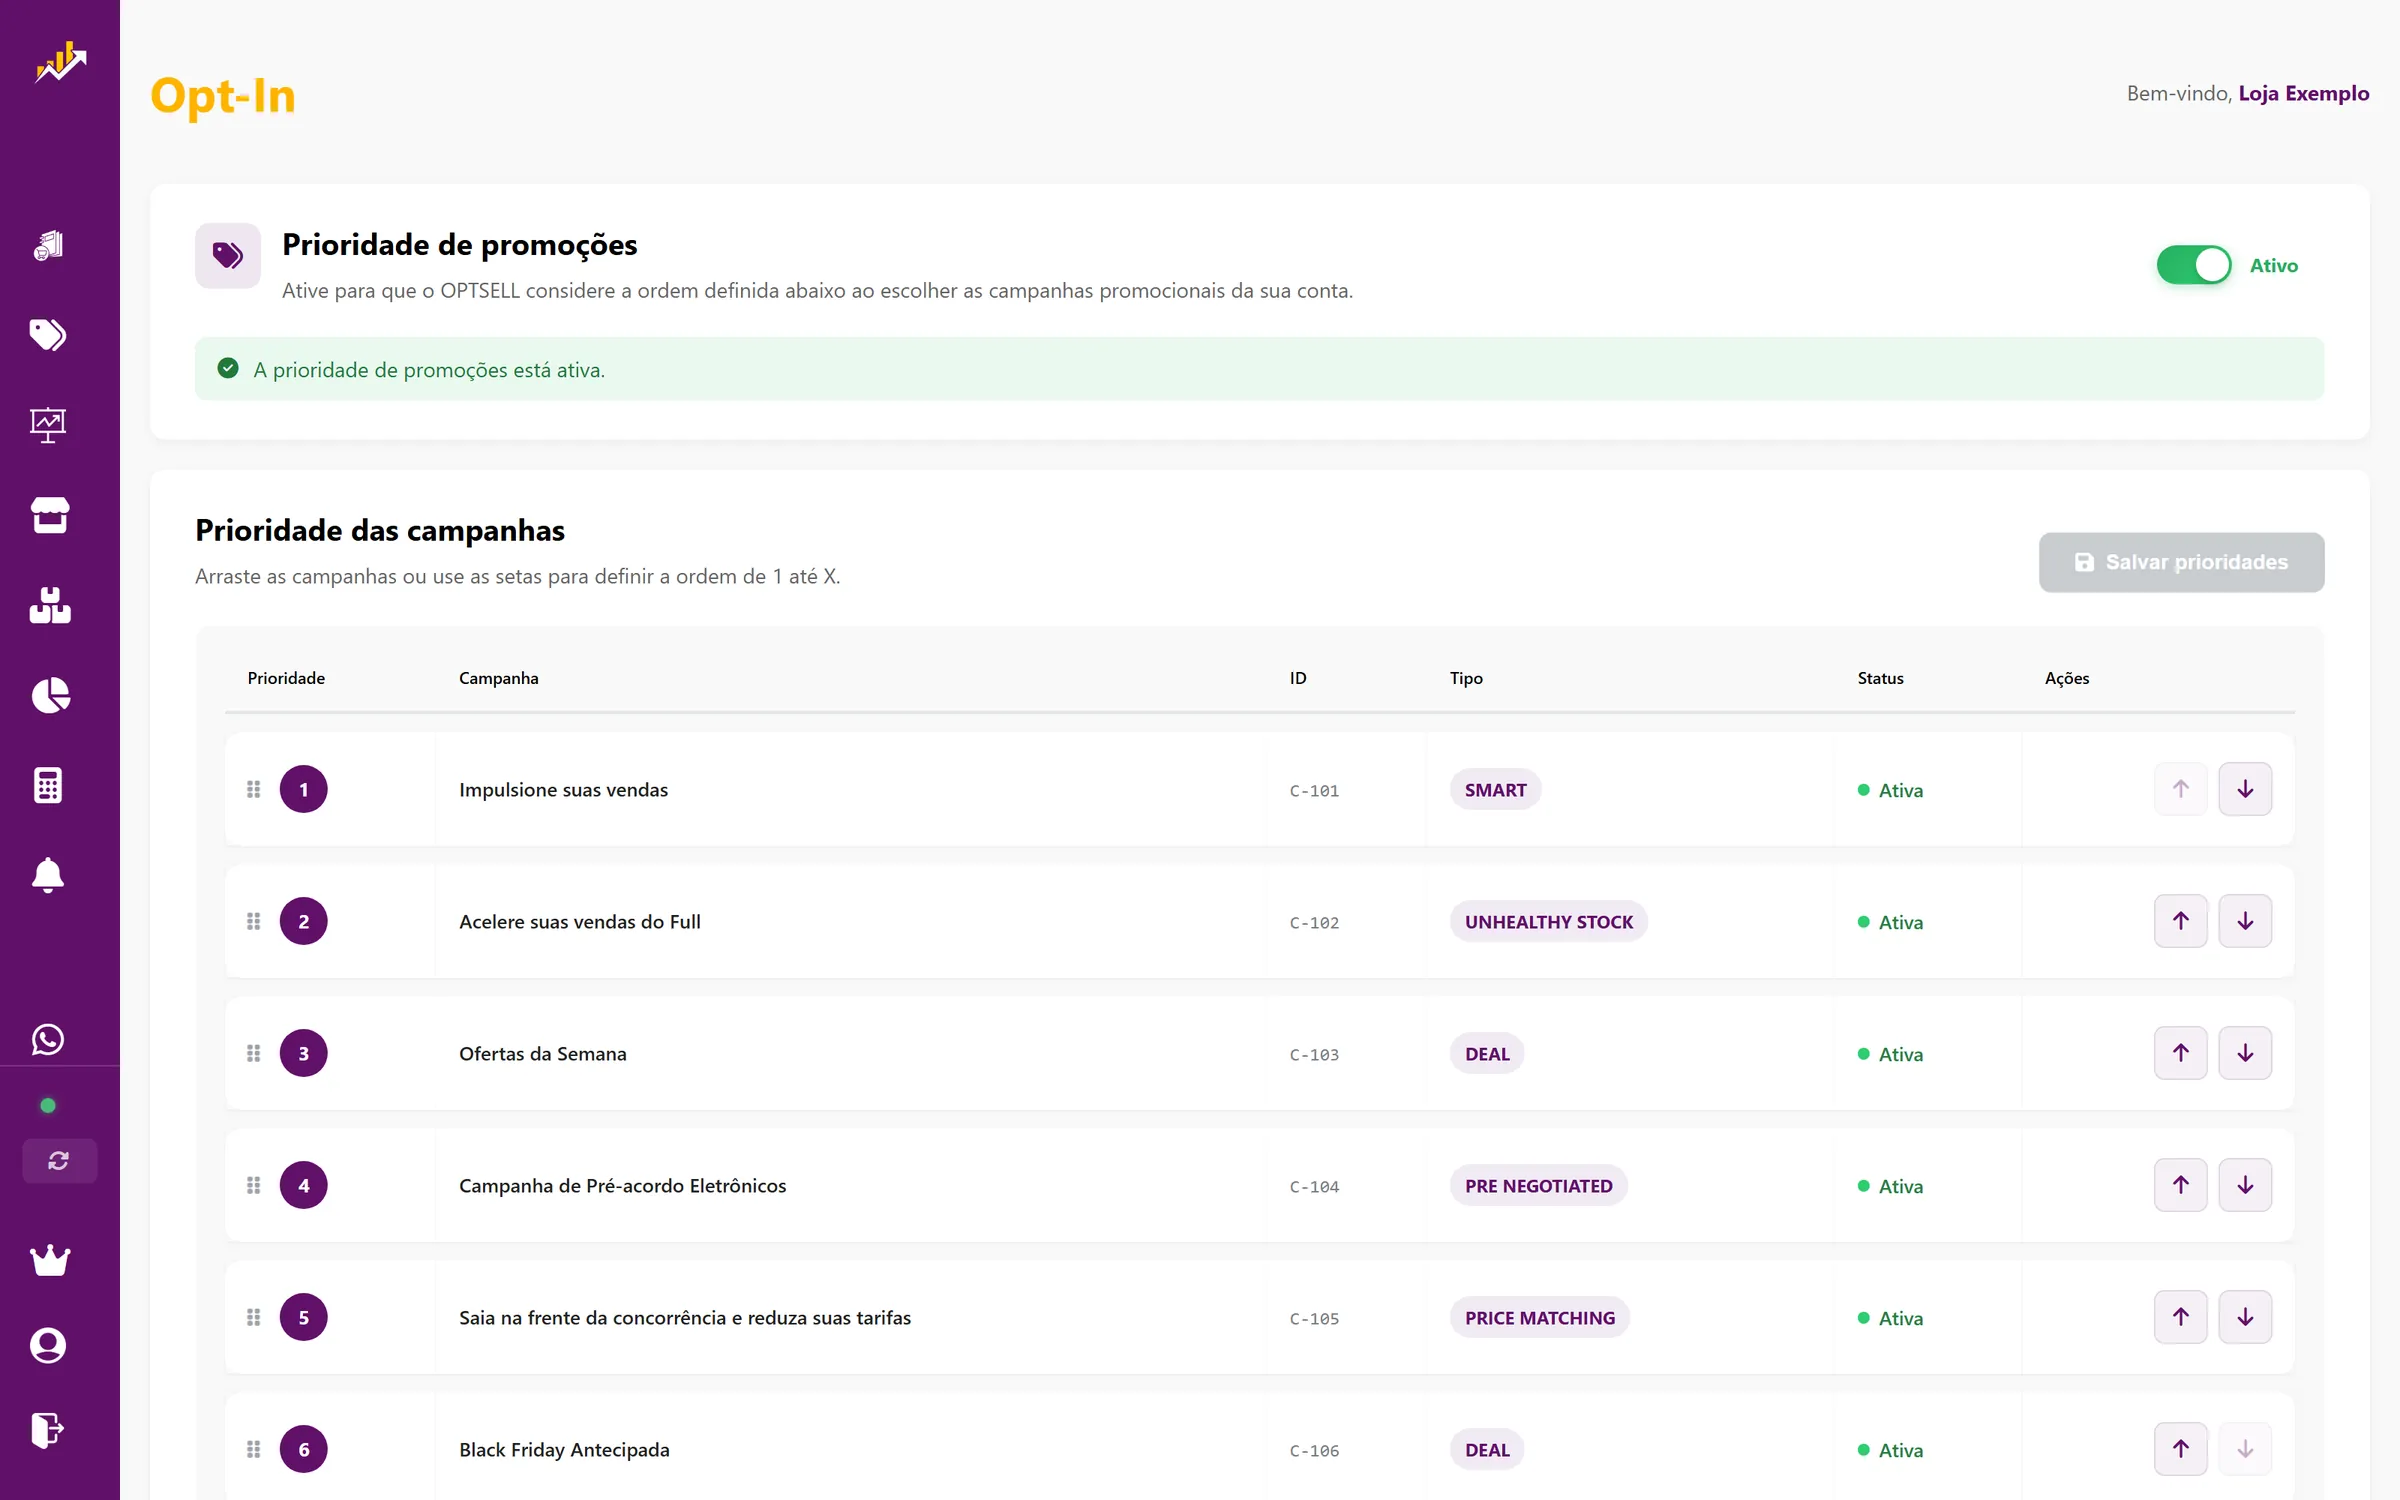This screenshot has height=1500, width=2400.
Task: Open the calculator icon in sidebar
Action: (x=48, y=785)
